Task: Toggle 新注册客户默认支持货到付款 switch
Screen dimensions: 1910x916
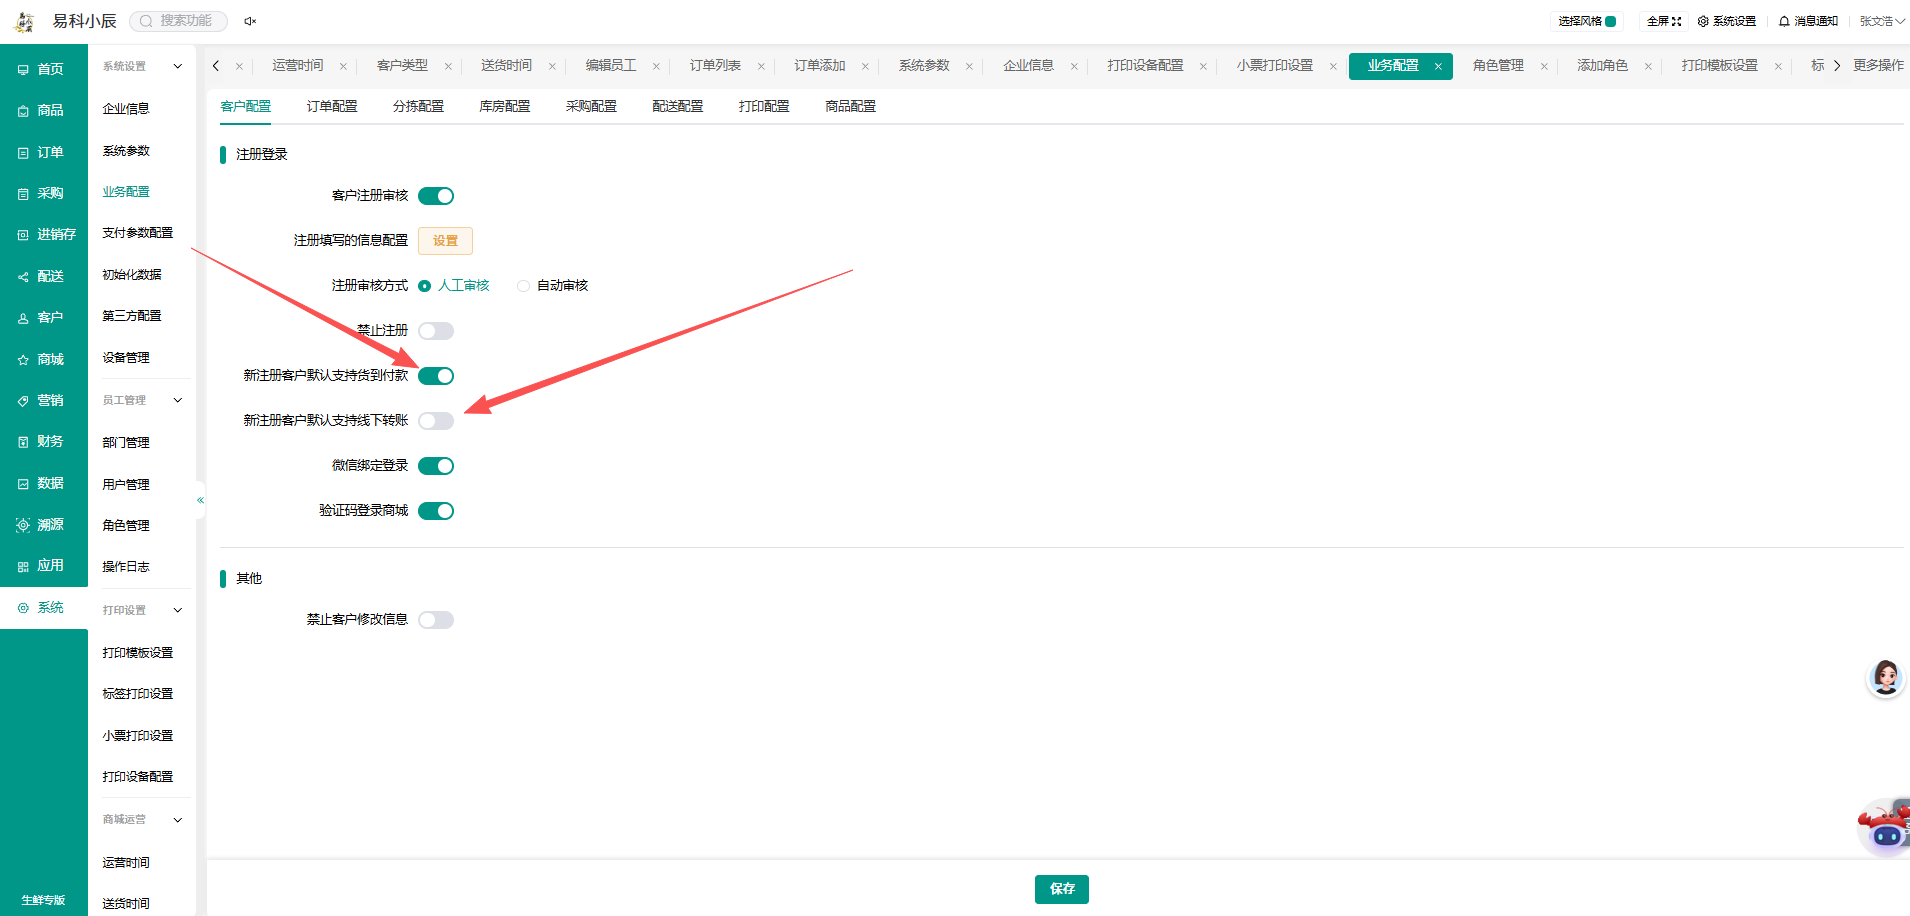Action: [x=436, y=376]
